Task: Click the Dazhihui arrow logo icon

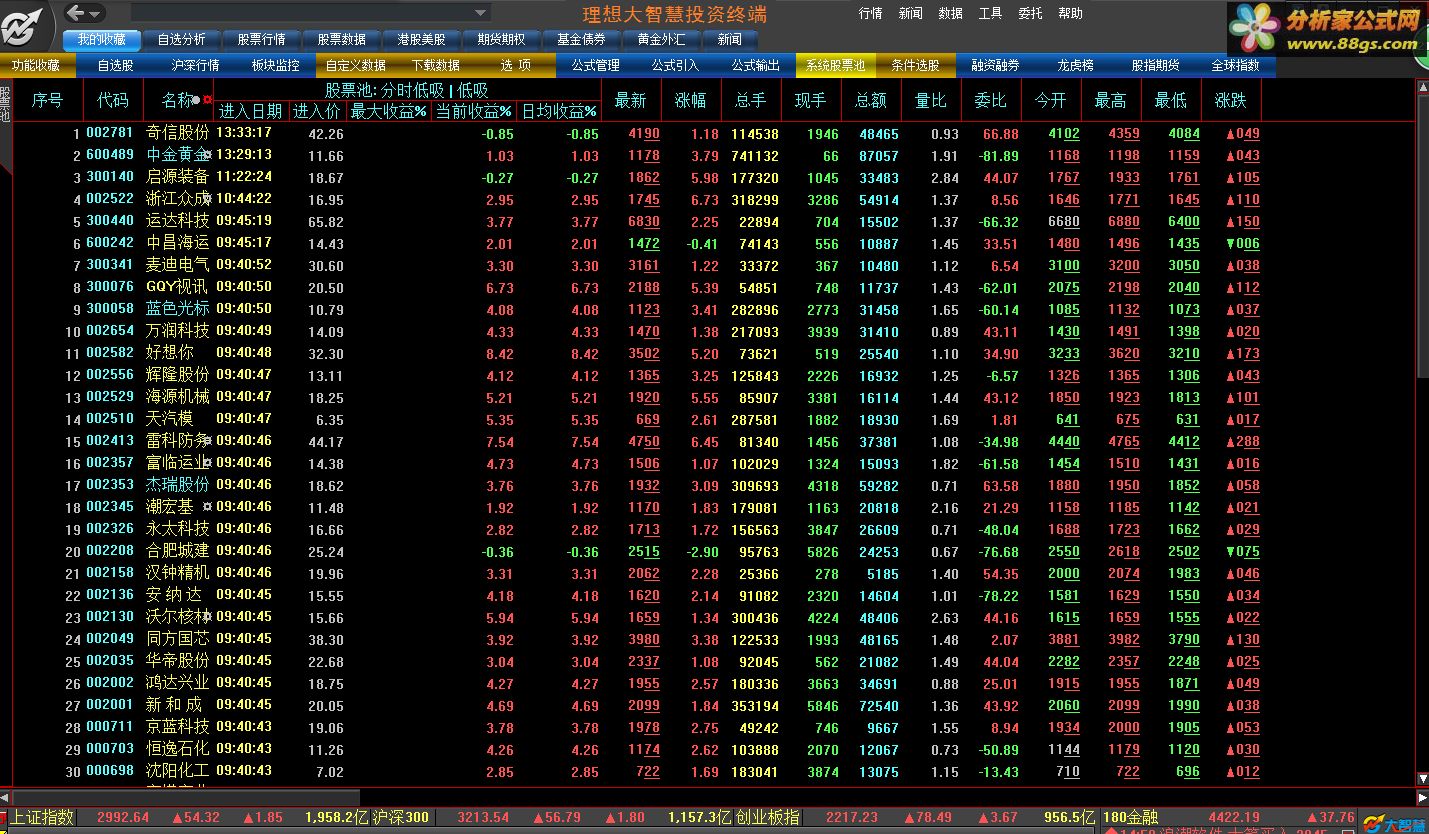Action: coord(24,26)
